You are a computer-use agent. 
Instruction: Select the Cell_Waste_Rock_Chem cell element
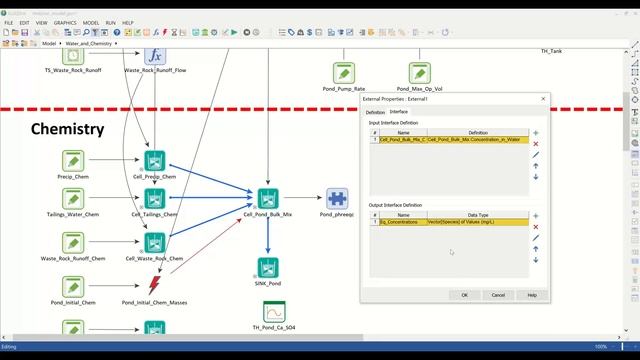coord(155,243)
